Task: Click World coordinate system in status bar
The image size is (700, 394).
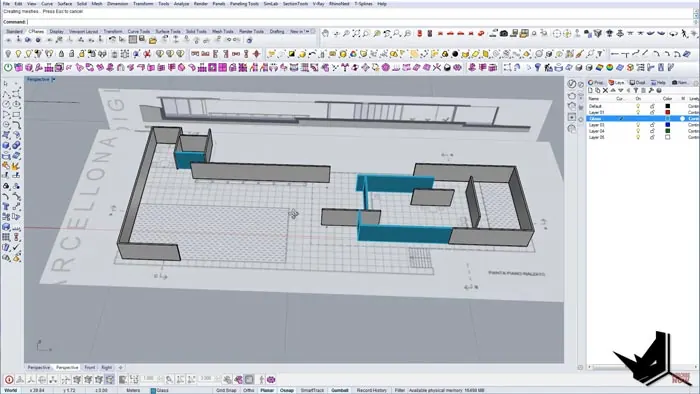Action: click(10, 390)
